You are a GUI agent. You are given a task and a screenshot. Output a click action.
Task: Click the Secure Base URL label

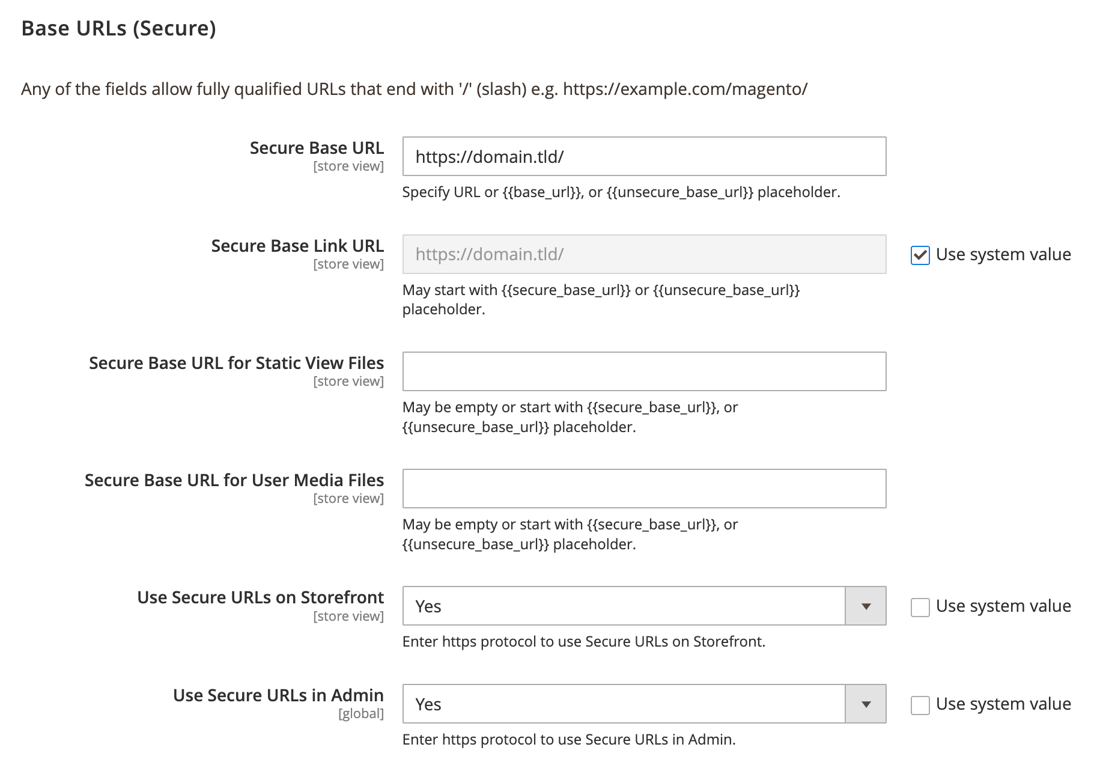tap(316, 147)
